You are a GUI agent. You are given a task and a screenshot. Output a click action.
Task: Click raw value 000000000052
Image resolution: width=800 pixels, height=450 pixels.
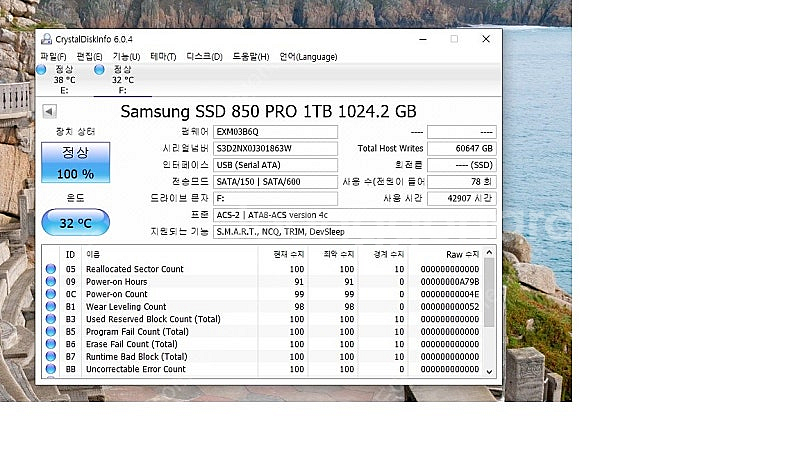pos(450,307)
